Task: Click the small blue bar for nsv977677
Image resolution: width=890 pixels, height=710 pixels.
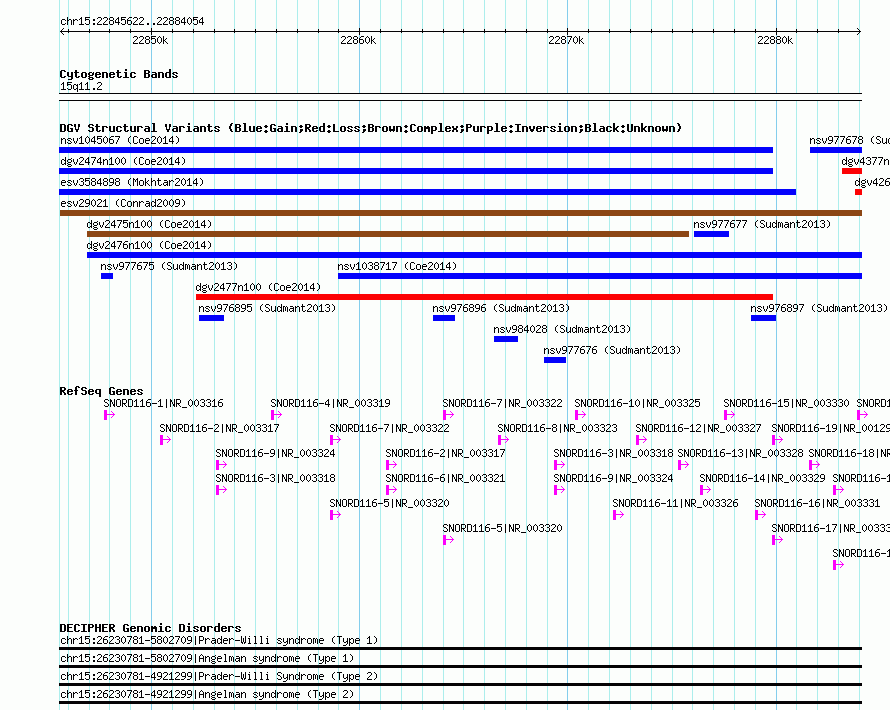Action: click(711, 234)
